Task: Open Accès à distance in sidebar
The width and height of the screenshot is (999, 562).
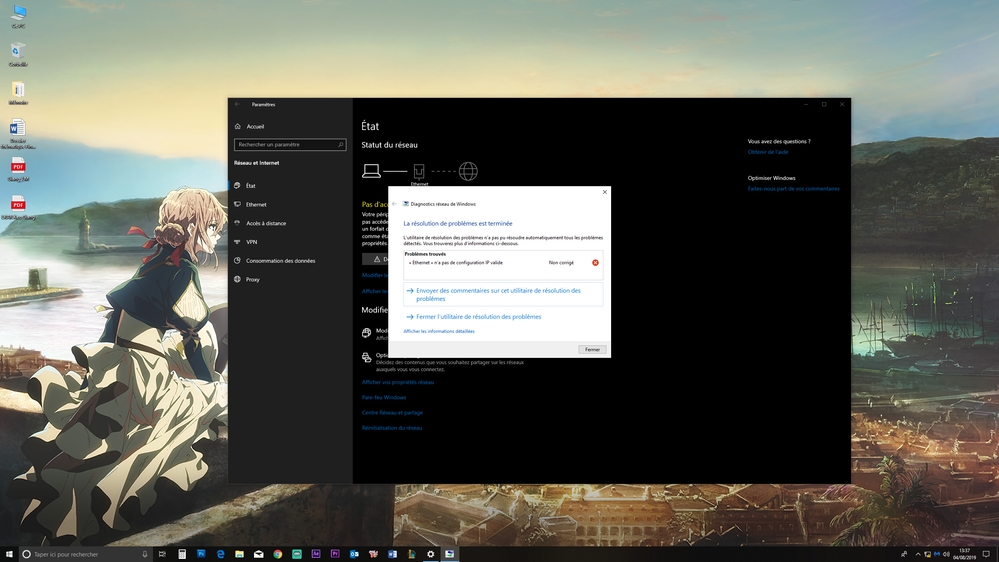Action: [x=266, y=223]
